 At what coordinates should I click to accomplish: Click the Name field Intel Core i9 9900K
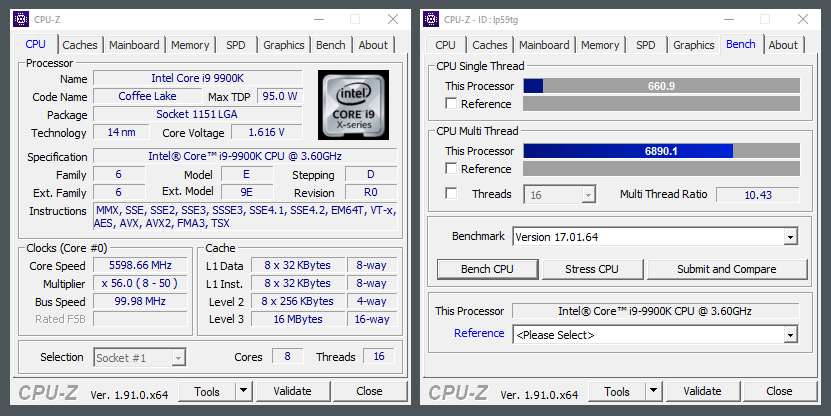[x=198, y=78]
